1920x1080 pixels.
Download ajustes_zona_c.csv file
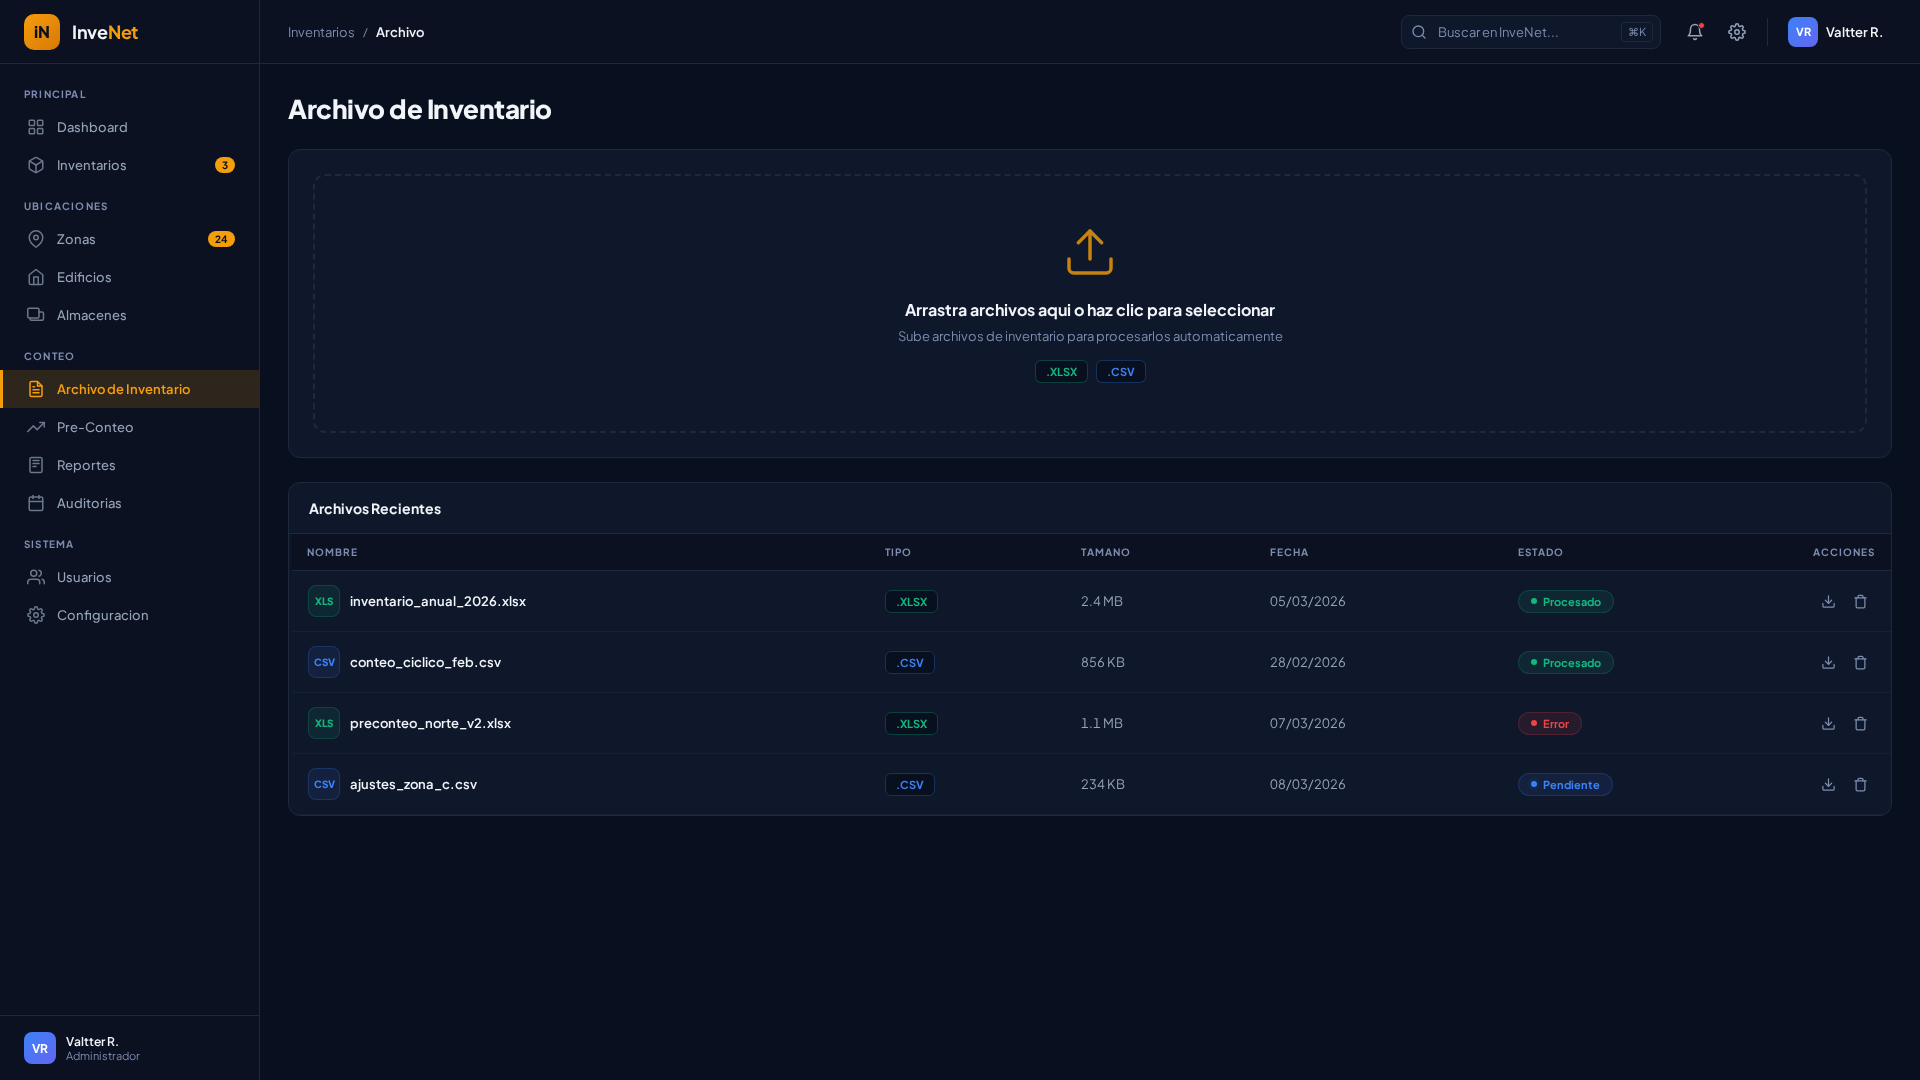pos(1828,784)
